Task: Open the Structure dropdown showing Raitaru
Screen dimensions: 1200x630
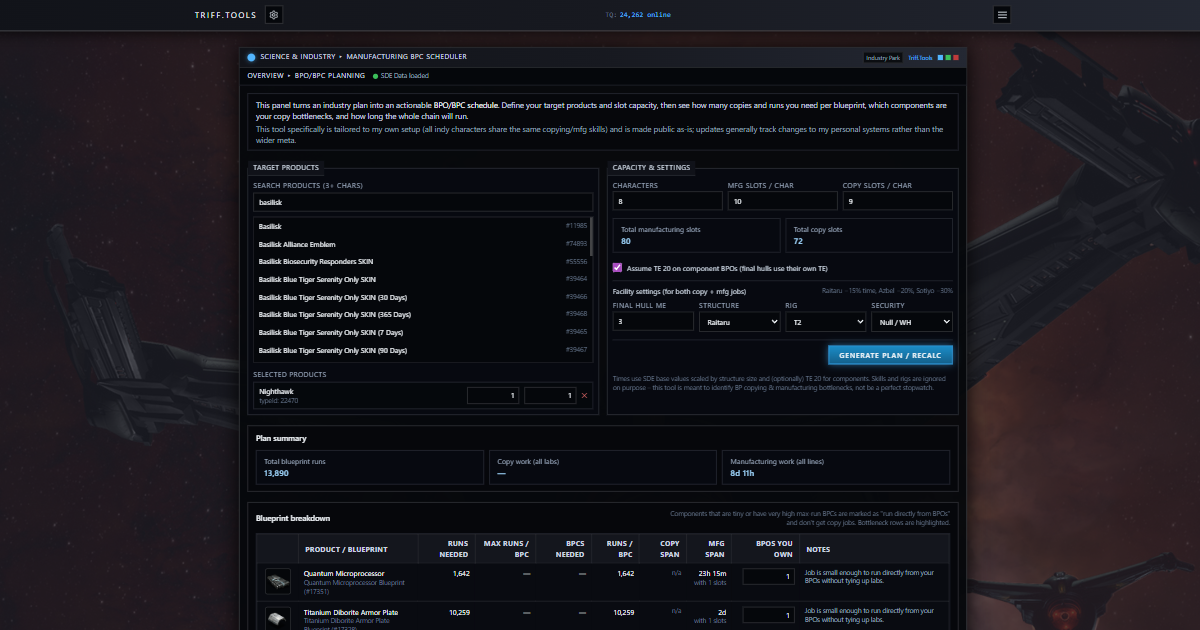Action: tap(739, 322)
